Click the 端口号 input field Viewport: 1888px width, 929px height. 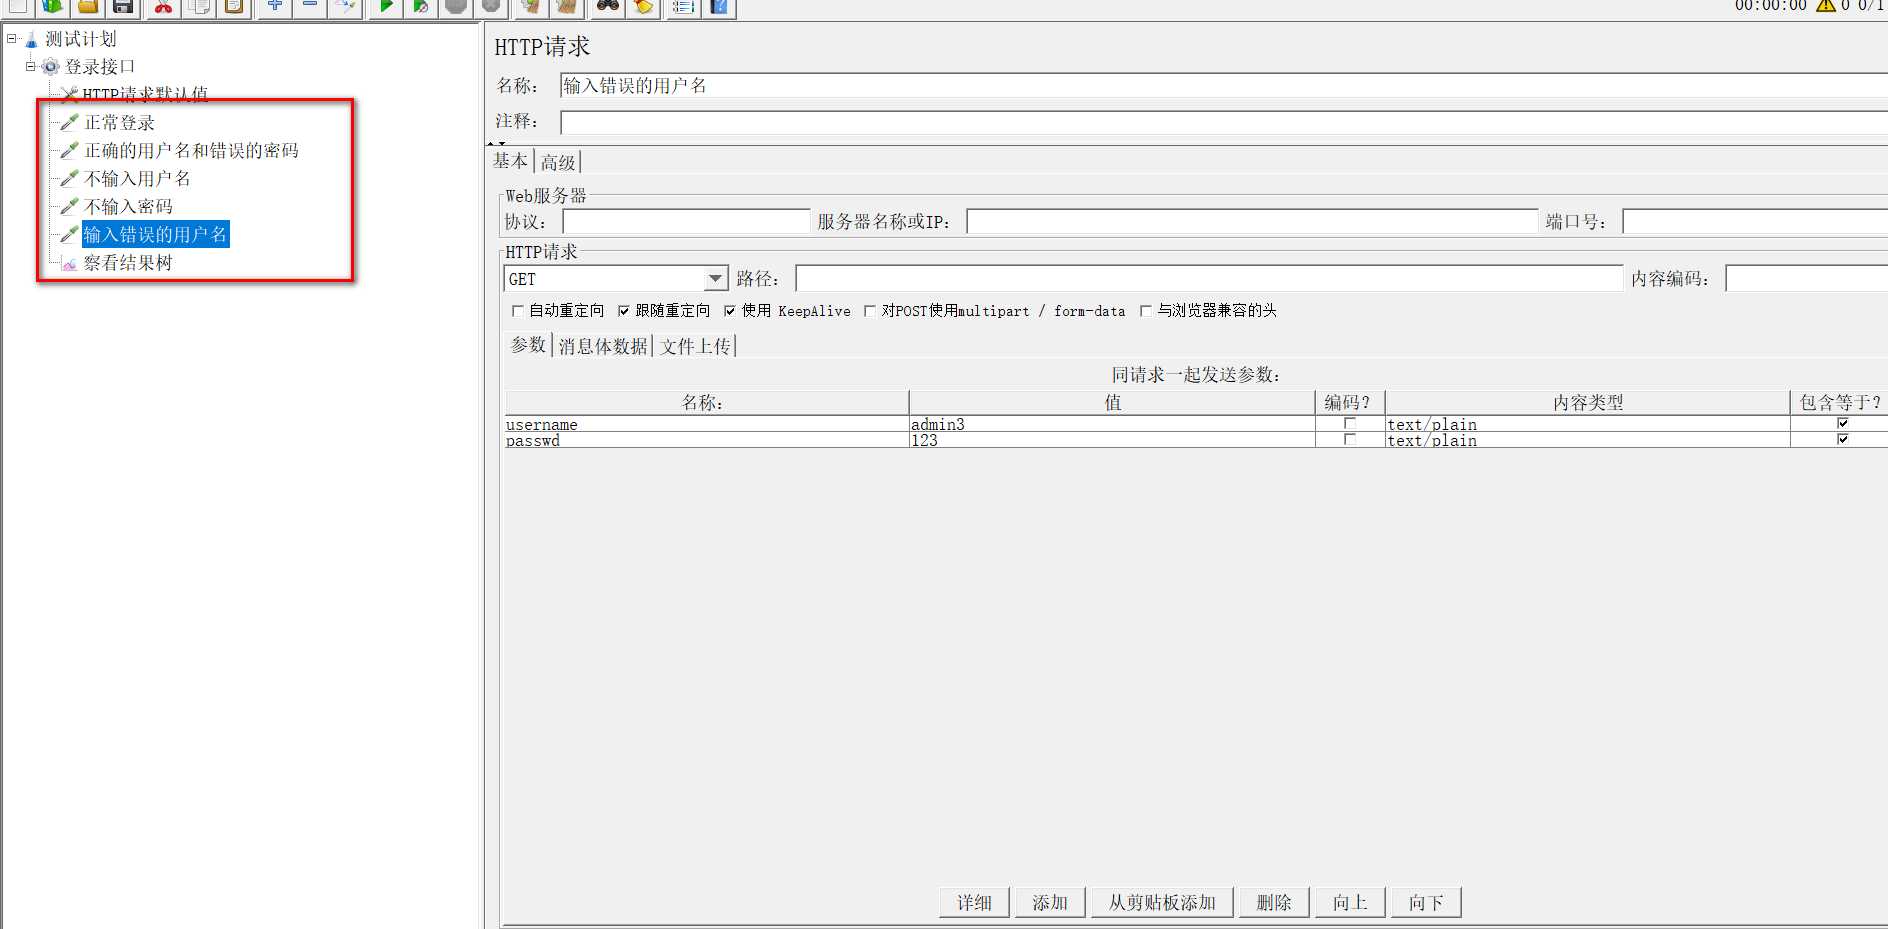[1755, 222]
